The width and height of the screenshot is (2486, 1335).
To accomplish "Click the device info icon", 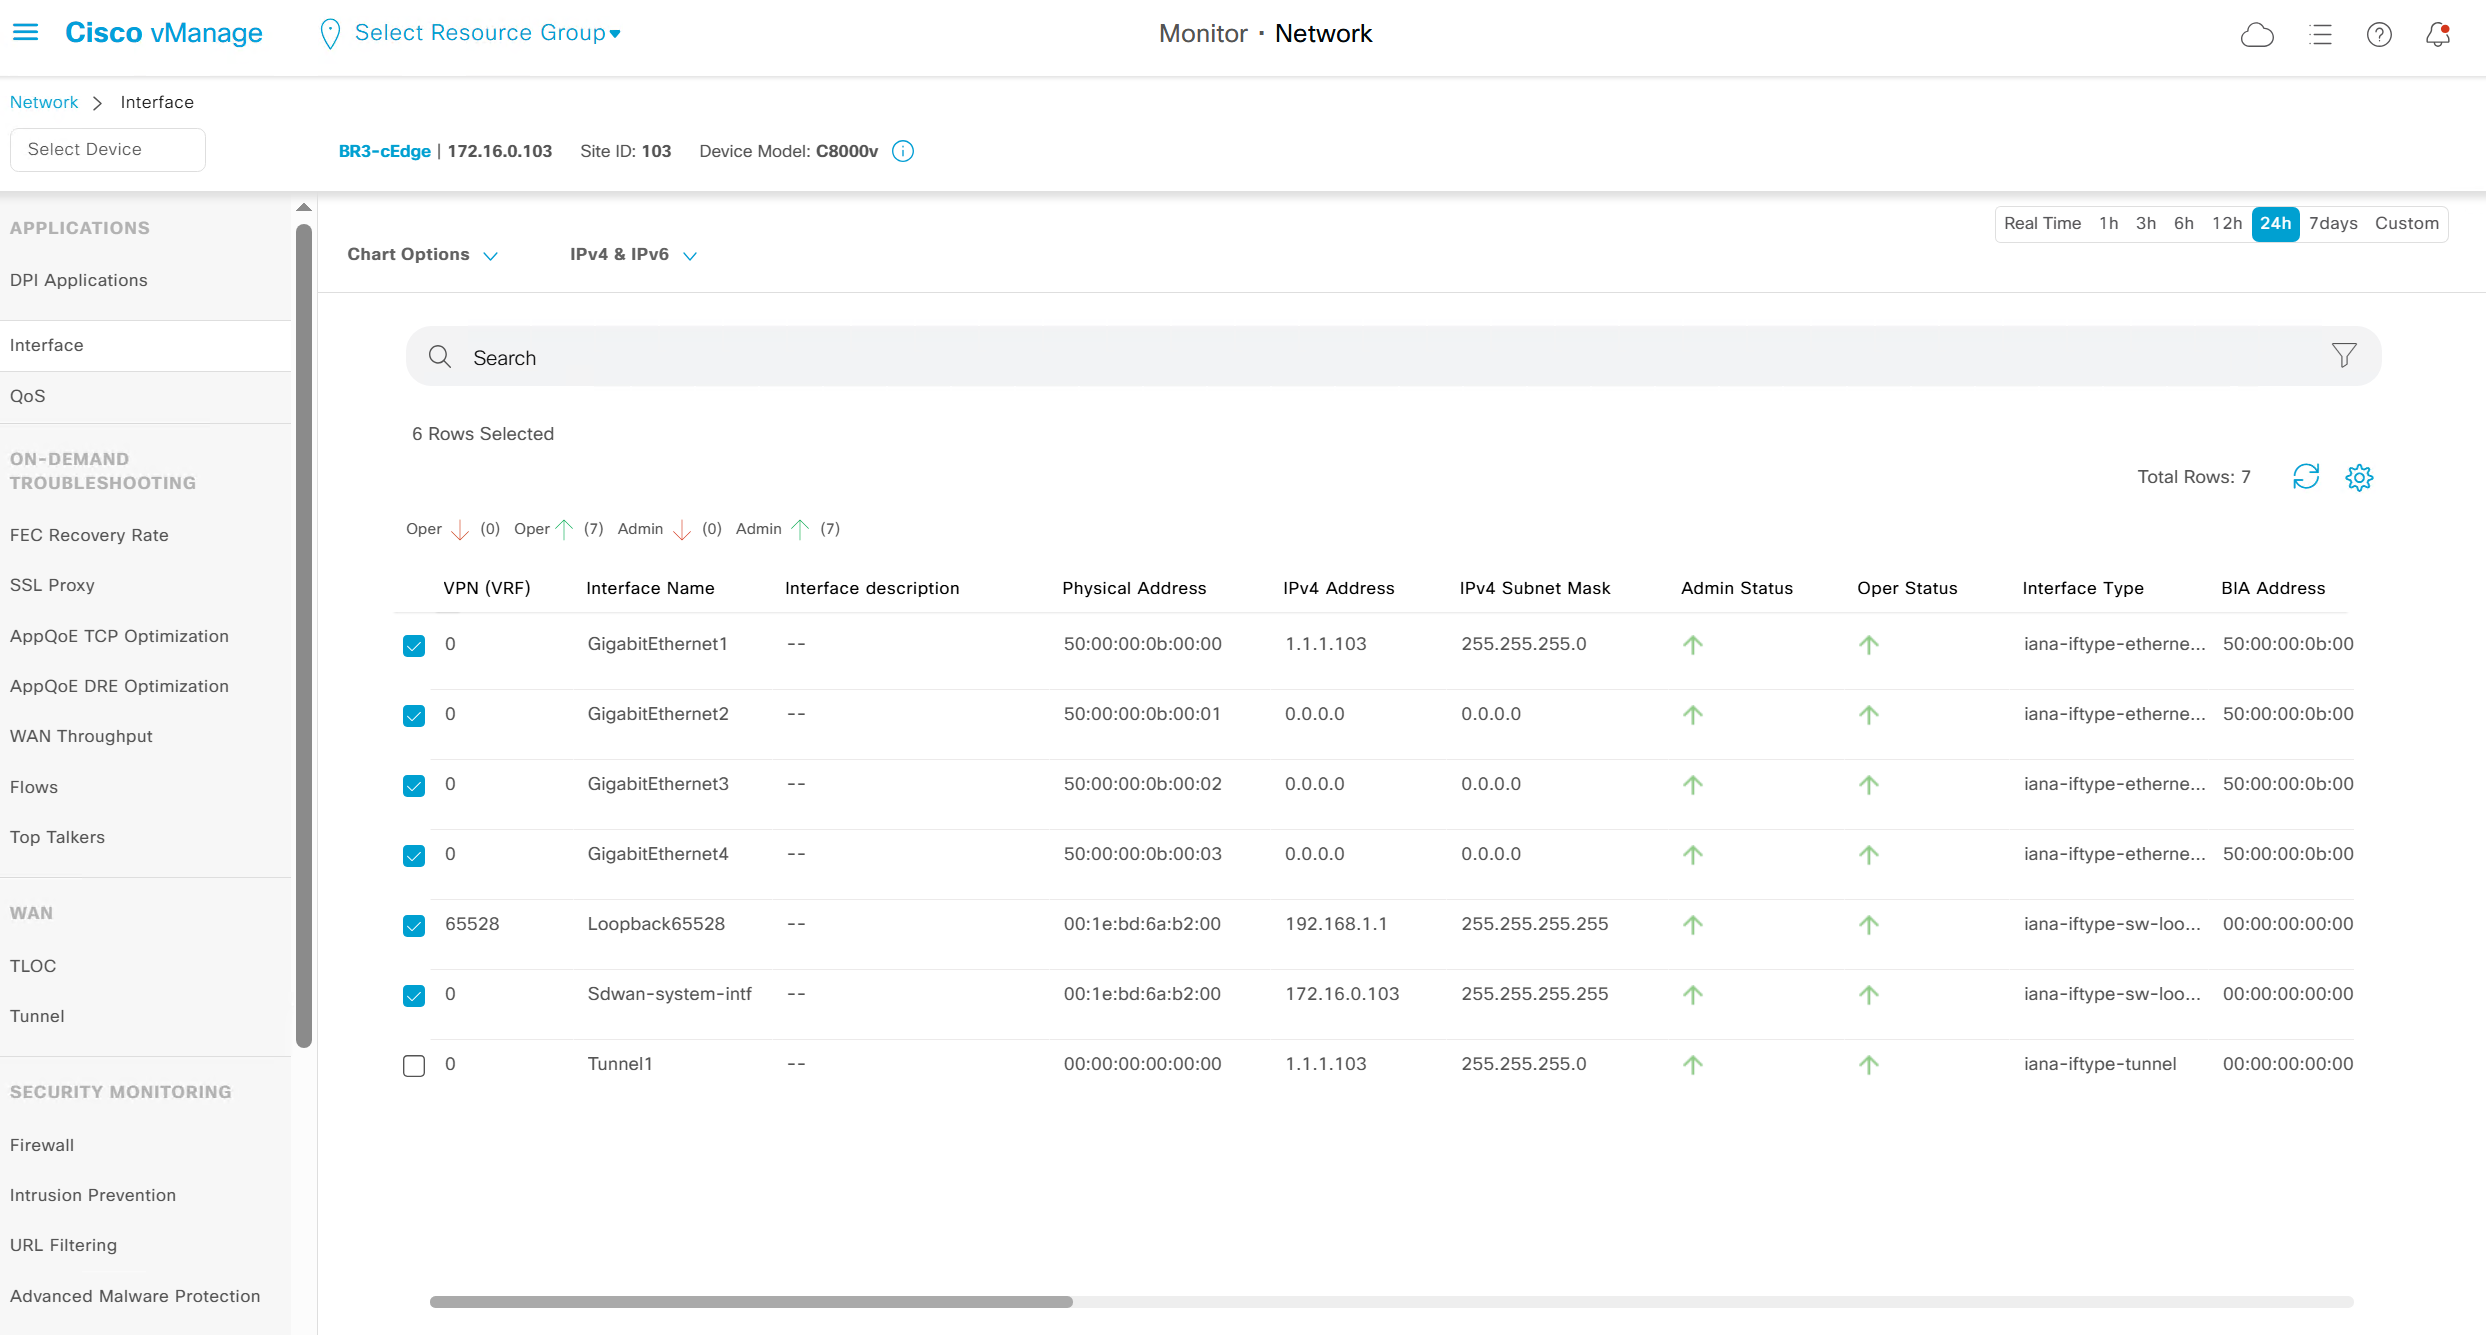I will tap(903, 151).
